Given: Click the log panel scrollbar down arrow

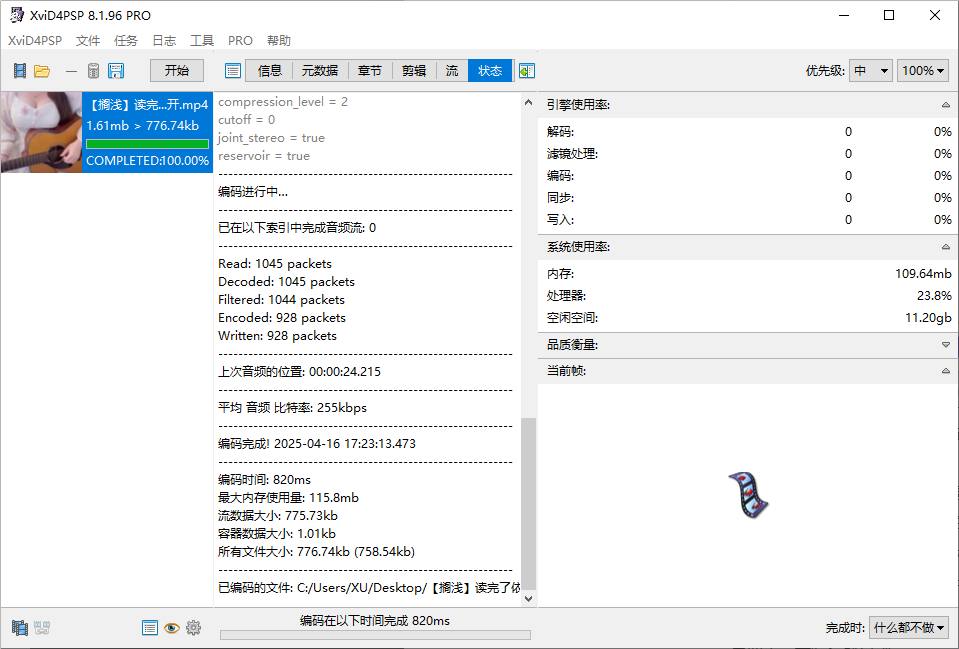Looking at the screenshot, I should pyautogui.click(x=528, y=596).
